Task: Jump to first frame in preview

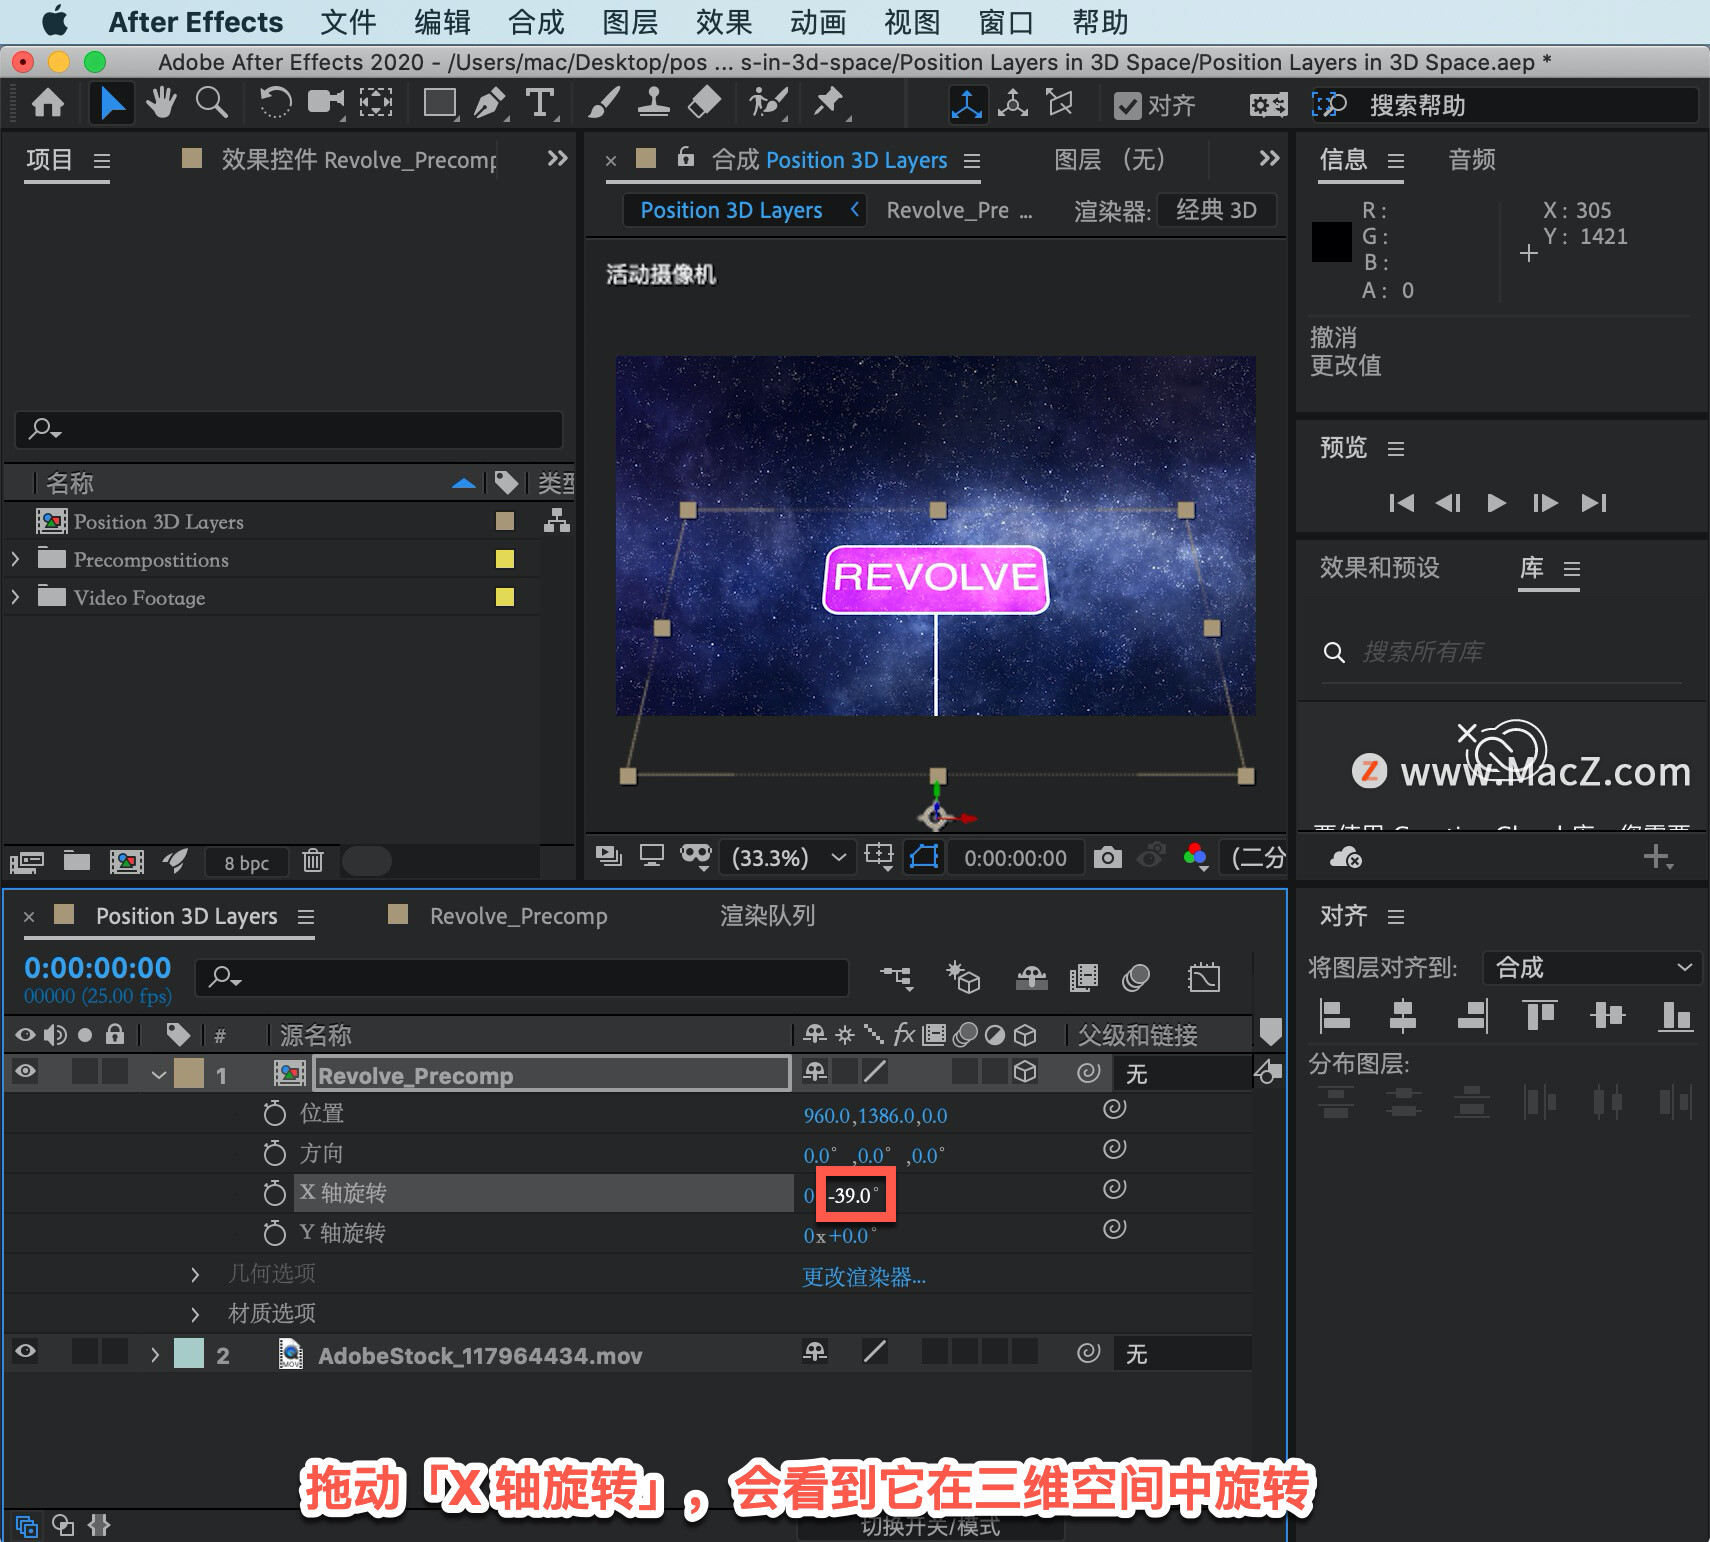Action: tap(1401, 502)
